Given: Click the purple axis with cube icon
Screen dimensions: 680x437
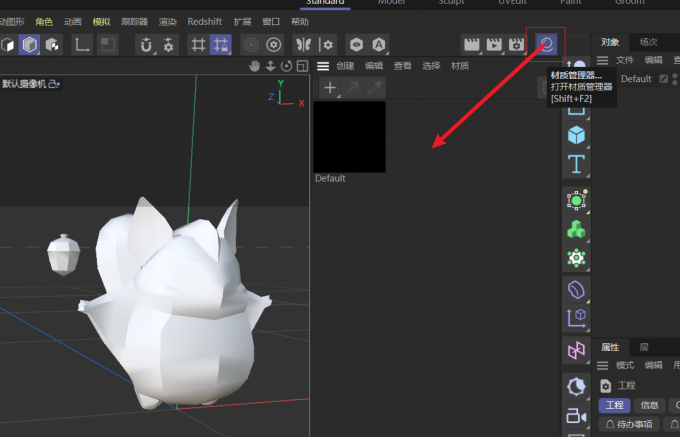Looking at the screenshot, I should [576, 319].
